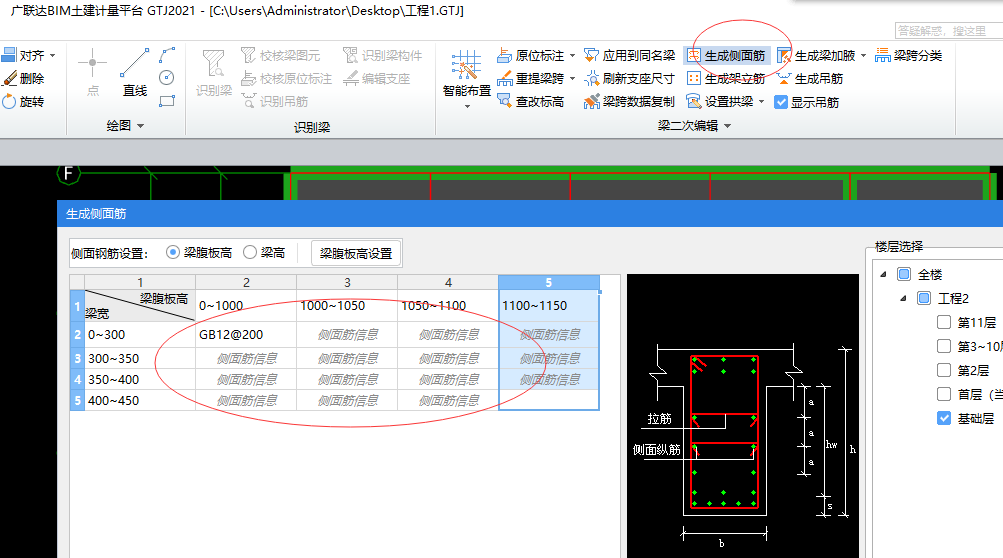Open the 智能布置 dropdown arrow

[467, 106]
